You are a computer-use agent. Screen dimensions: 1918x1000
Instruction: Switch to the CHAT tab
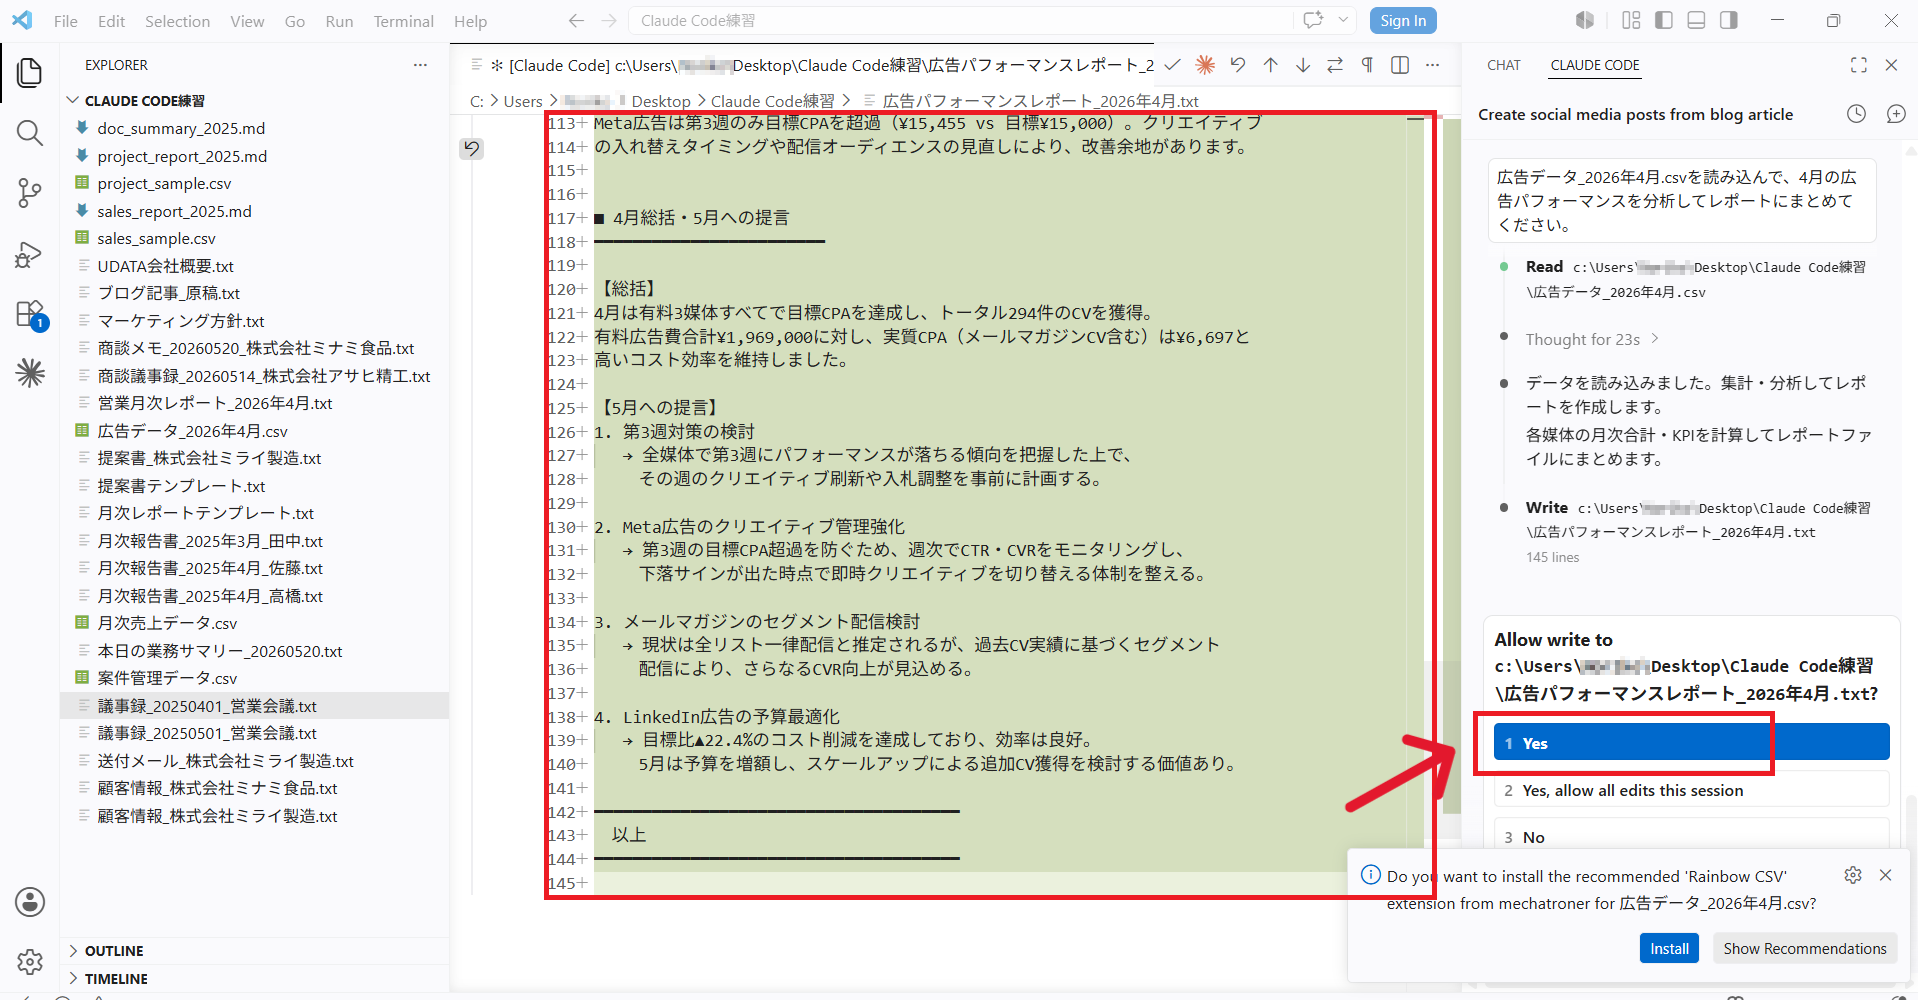click(x=1503, y=65)
